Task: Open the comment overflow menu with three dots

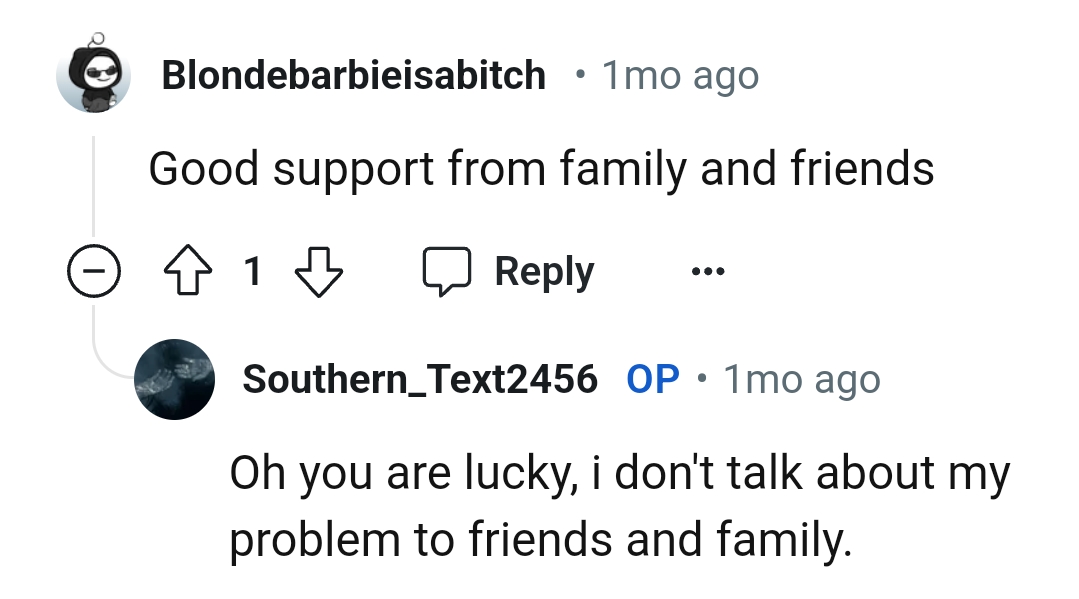Action: (x=707, y=271)
